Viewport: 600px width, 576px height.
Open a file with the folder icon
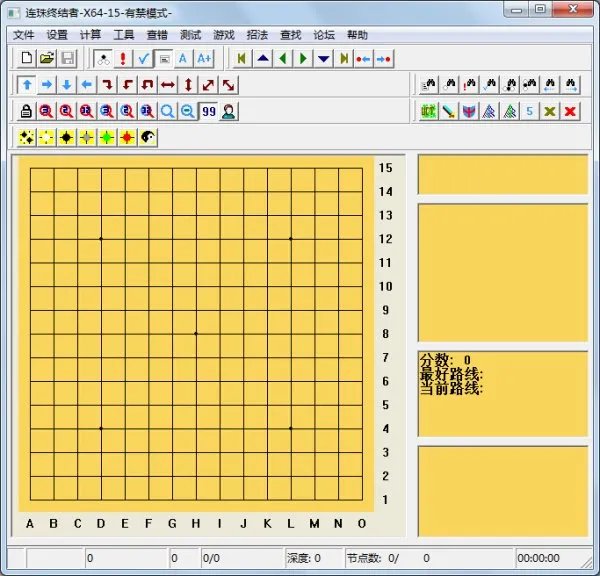pyautogui.click(x=47, y=59)
